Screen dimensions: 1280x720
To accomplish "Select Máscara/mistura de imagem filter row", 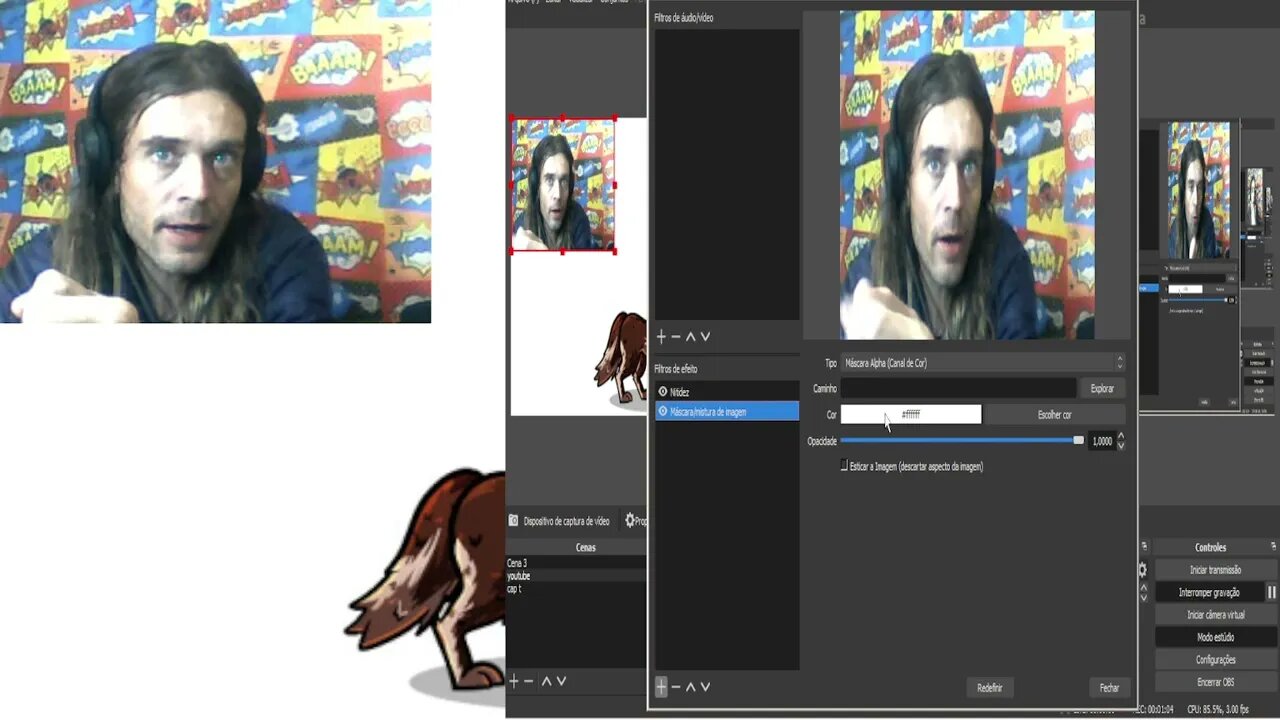I will (727, 411).
